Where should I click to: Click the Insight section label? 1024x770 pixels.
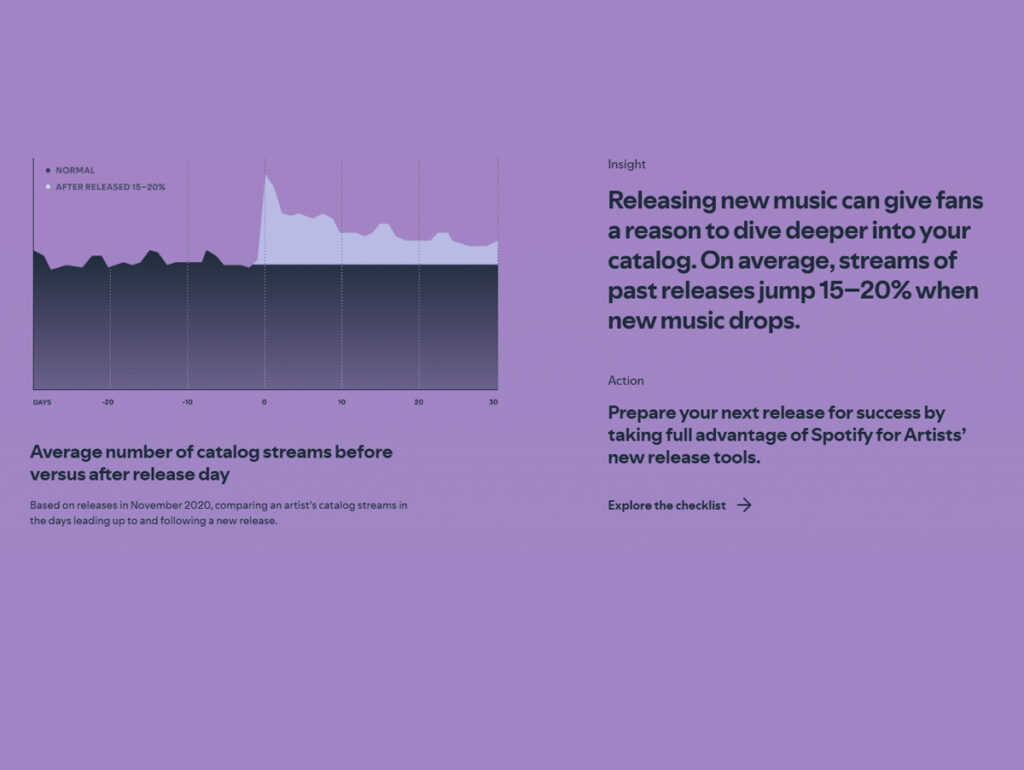[x=627, y=164]
